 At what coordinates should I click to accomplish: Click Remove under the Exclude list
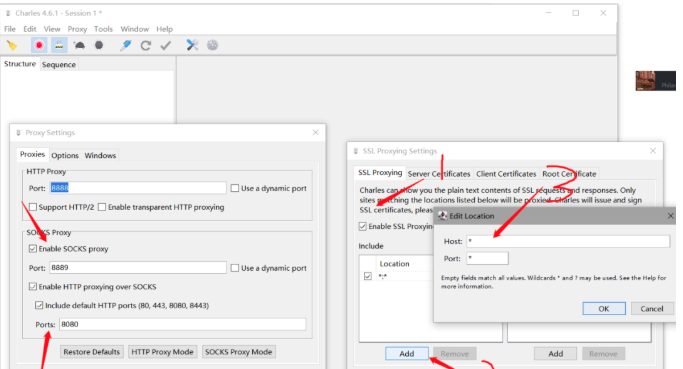pyautogui.click(x=603, y=353)
